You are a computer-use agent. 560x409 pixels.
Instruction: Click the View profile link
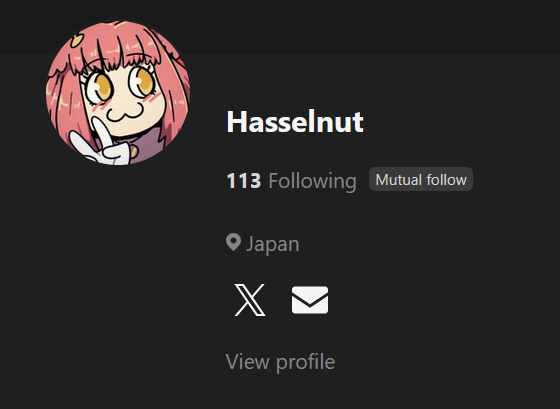coord(280,361)
